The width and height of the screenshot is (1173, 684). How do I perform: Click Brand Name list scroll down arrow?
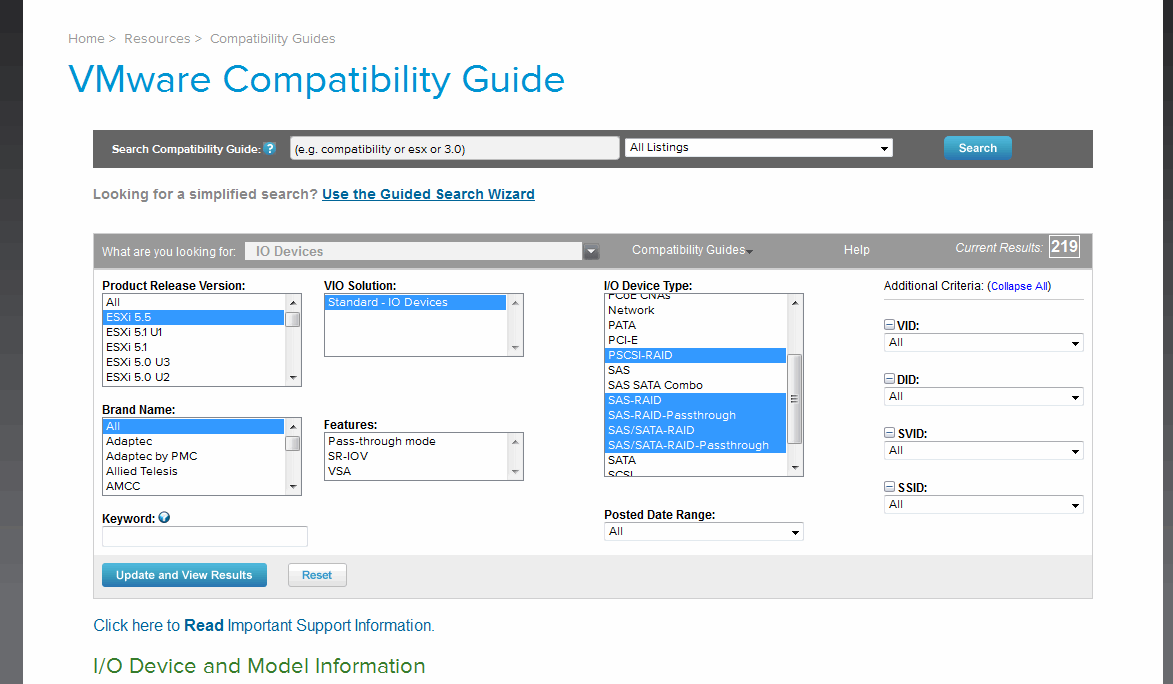tap(293, 487)
